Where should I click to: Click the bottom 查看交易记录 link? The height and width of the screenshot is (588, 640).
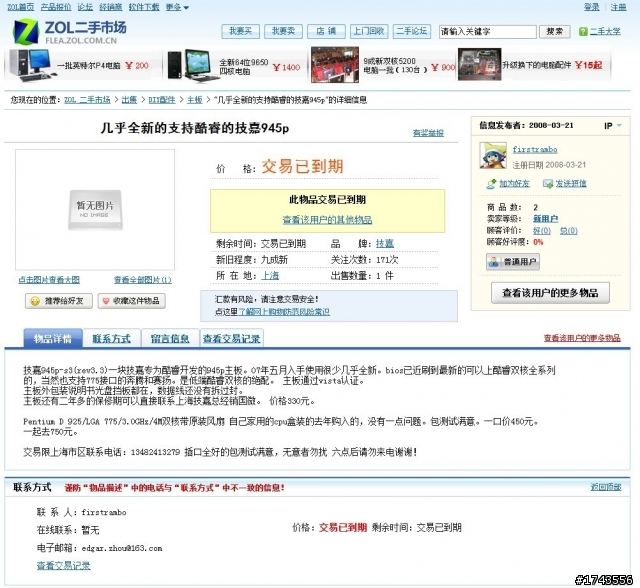[x=64, y=566]
